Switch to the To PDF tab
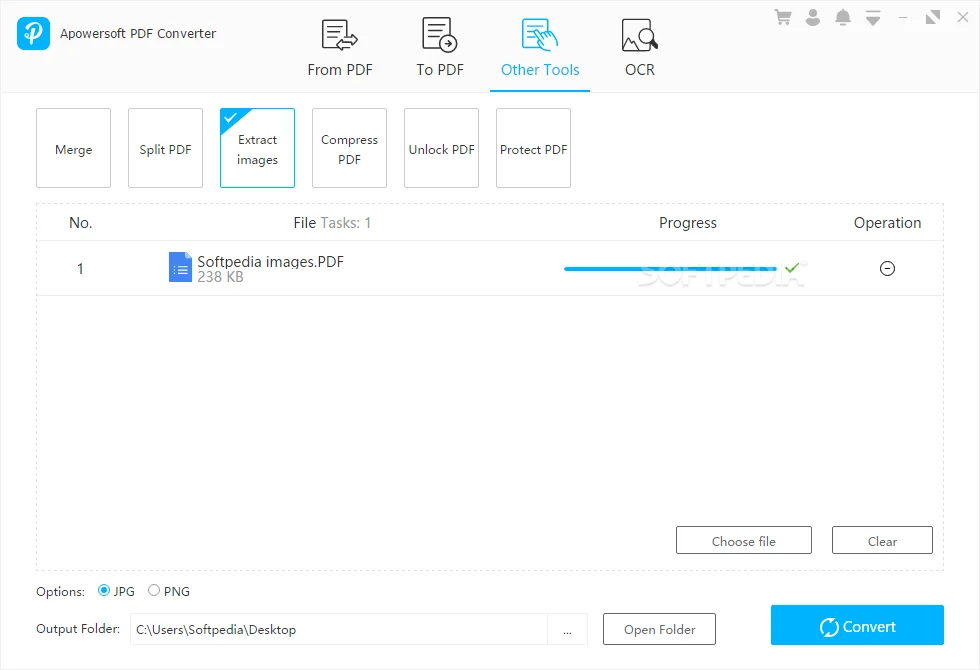The width and height of the screenshot is (980, 670). tap(440, 48)
